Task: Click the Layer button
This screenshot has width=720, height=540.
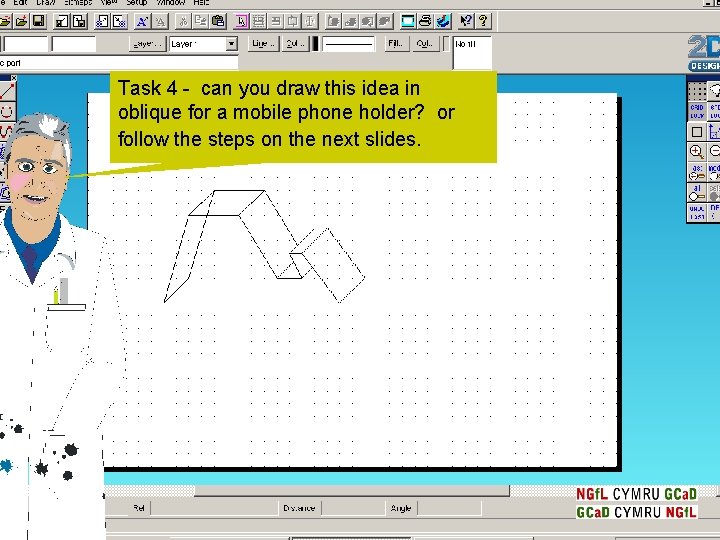Action: point(147,44)
